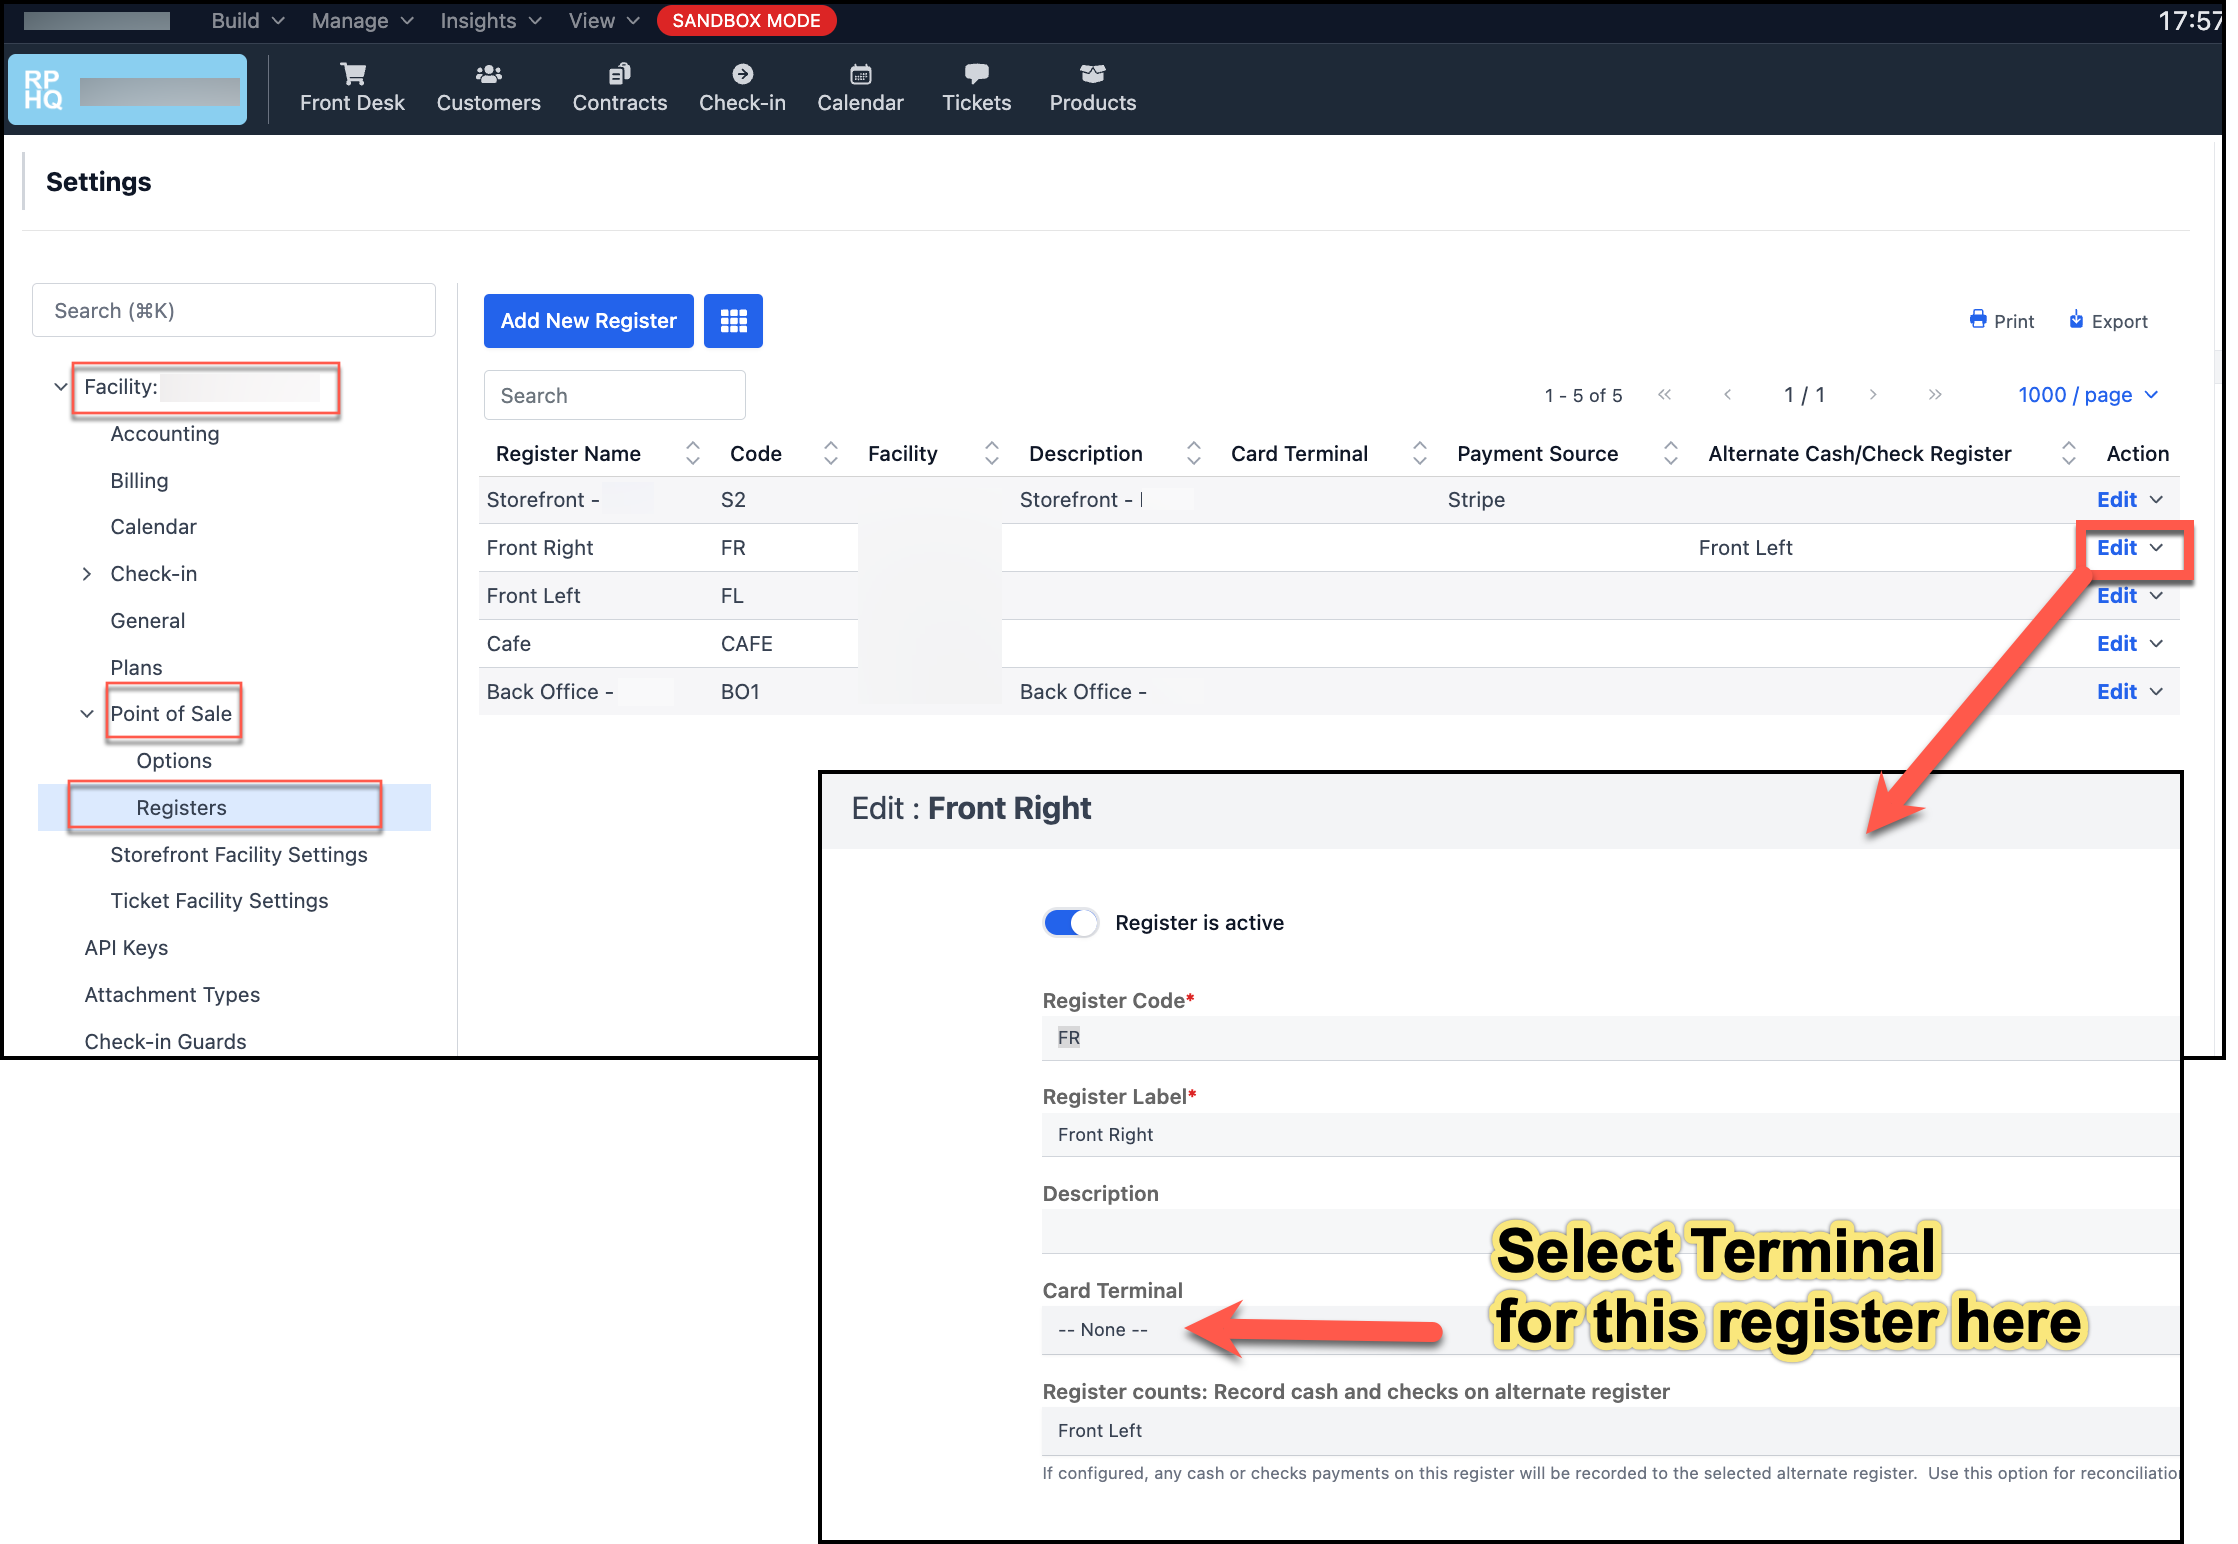Select Ticket Facility Settings
This screenshot has width=2238, height=1544.
pyautogui.click(x=219, y=901)
